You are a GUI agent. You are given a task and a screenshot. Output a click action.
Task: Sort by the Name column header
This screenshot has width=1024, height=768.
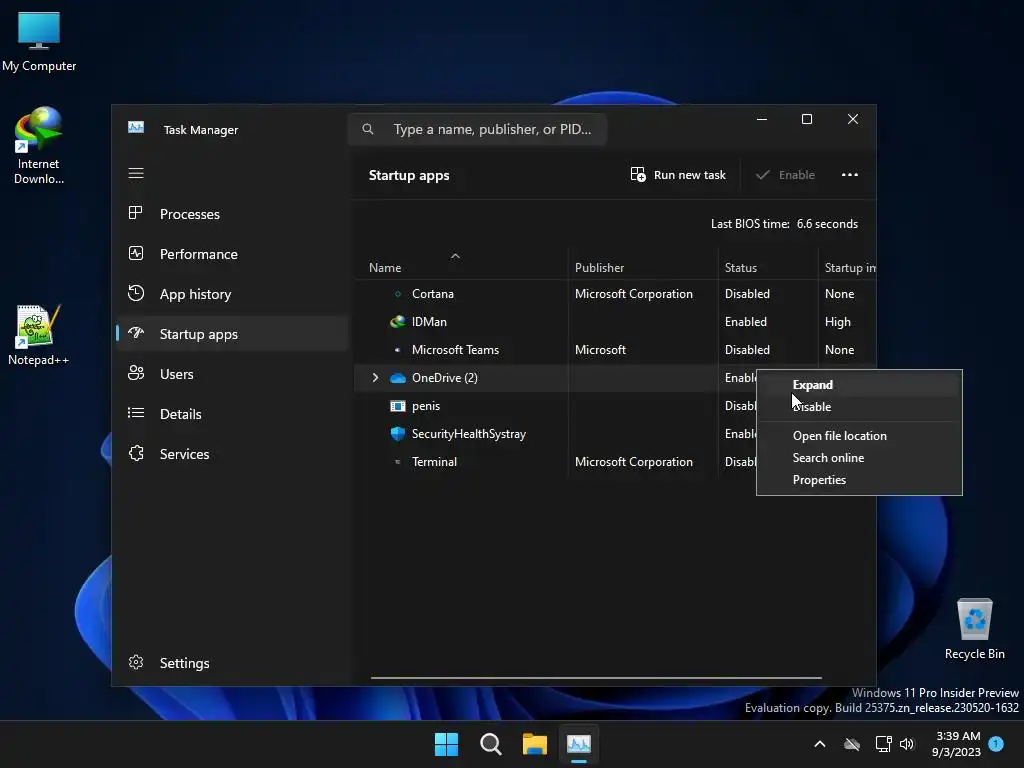[x=460, y=268]
